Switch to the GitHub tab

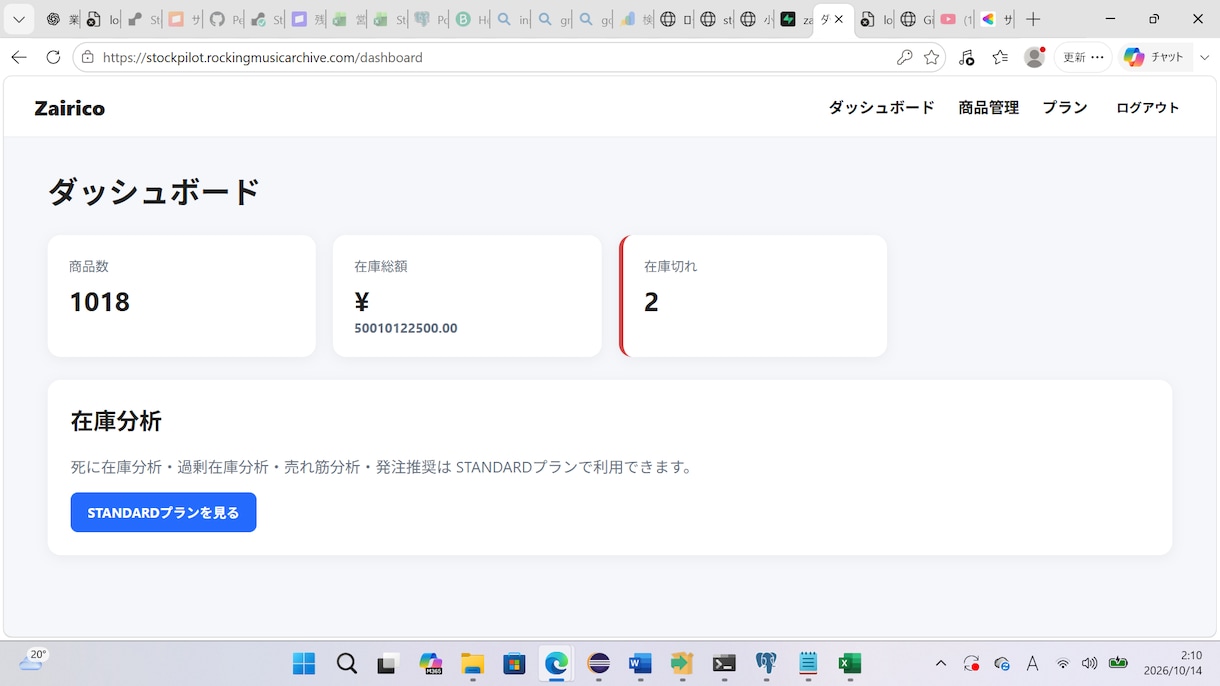click(x=226, y=19)
